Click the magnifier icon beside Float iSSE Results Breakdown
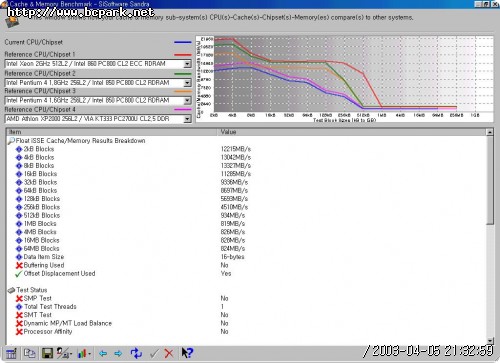The width and height of the screenshot is (500, 363). pos(11,141)
